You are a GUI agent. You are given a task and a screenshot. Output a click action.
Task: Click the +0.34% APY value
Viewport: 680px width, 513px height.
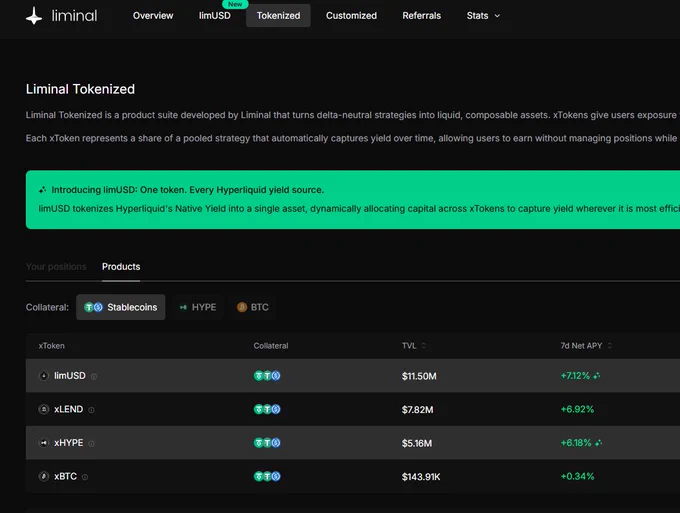coord(577,476)
